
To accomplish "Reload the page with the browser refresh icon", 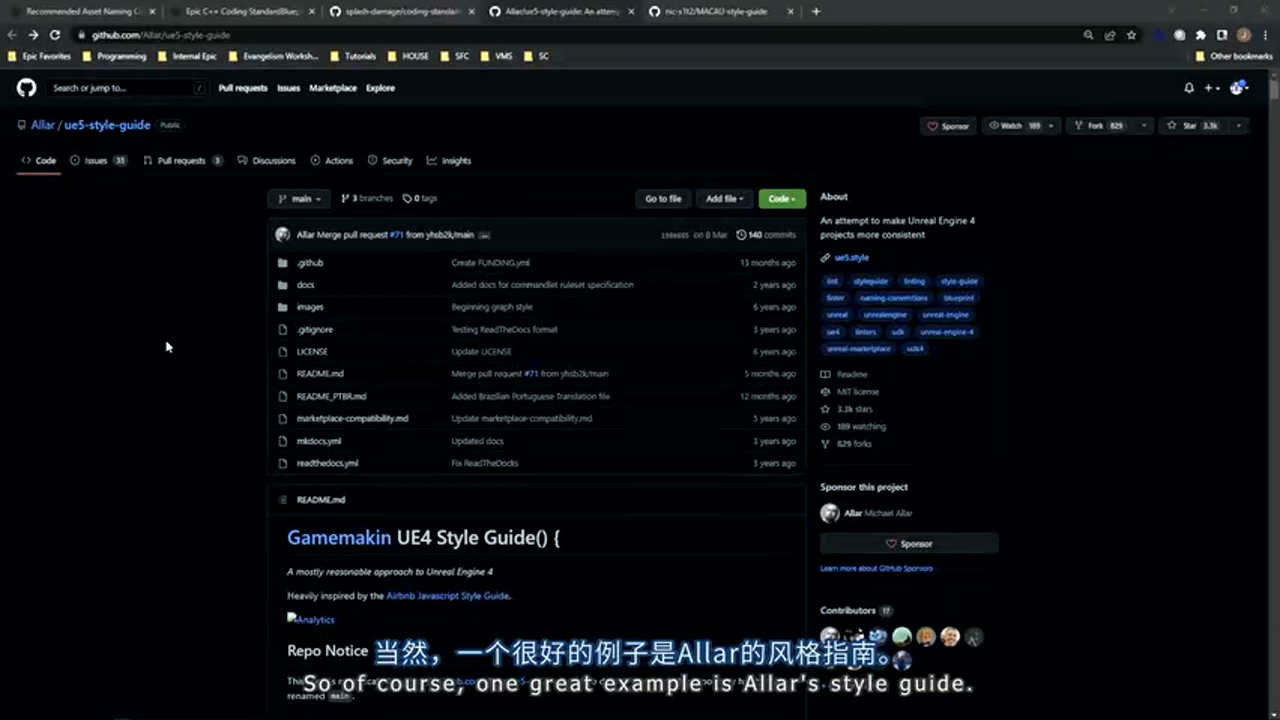I will (55, 35).
